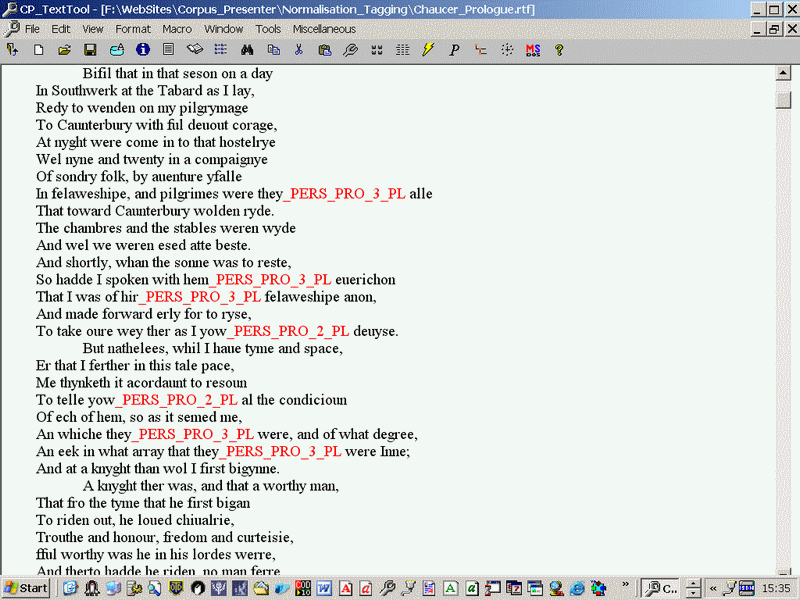The width and height of the screenshot is (800, 600).
Task: Click the blue information icon
Action: (143, 49)
